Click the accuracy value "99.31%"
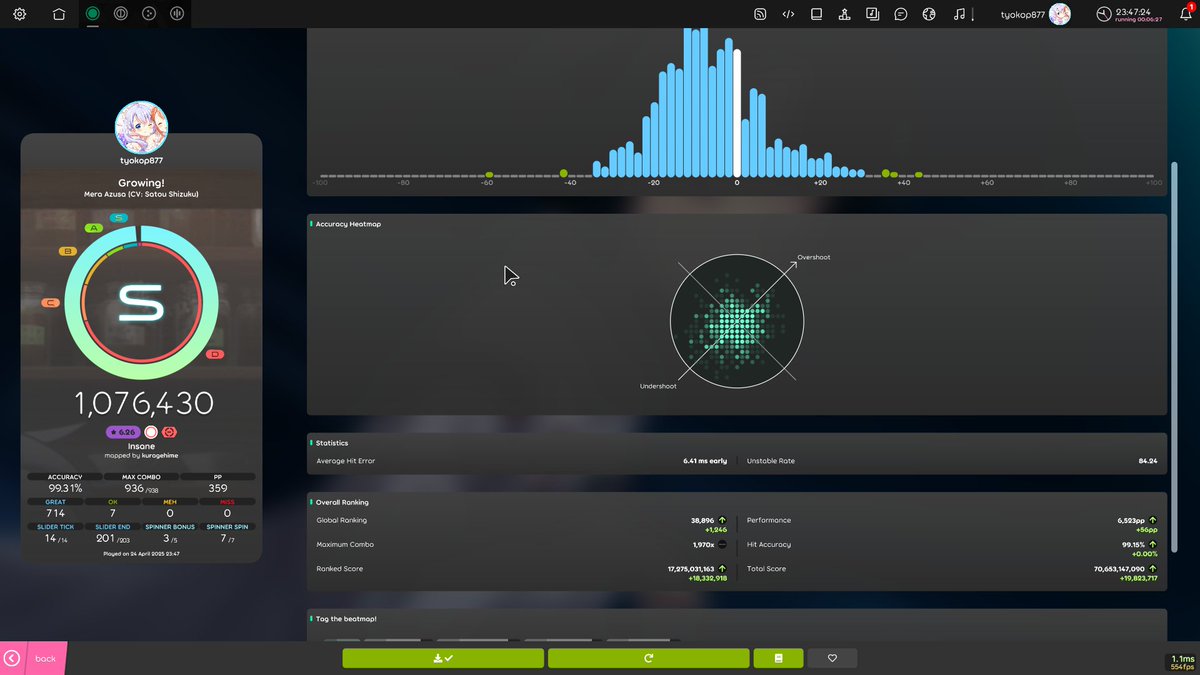1200x675 pixels. tap(66, 488)
